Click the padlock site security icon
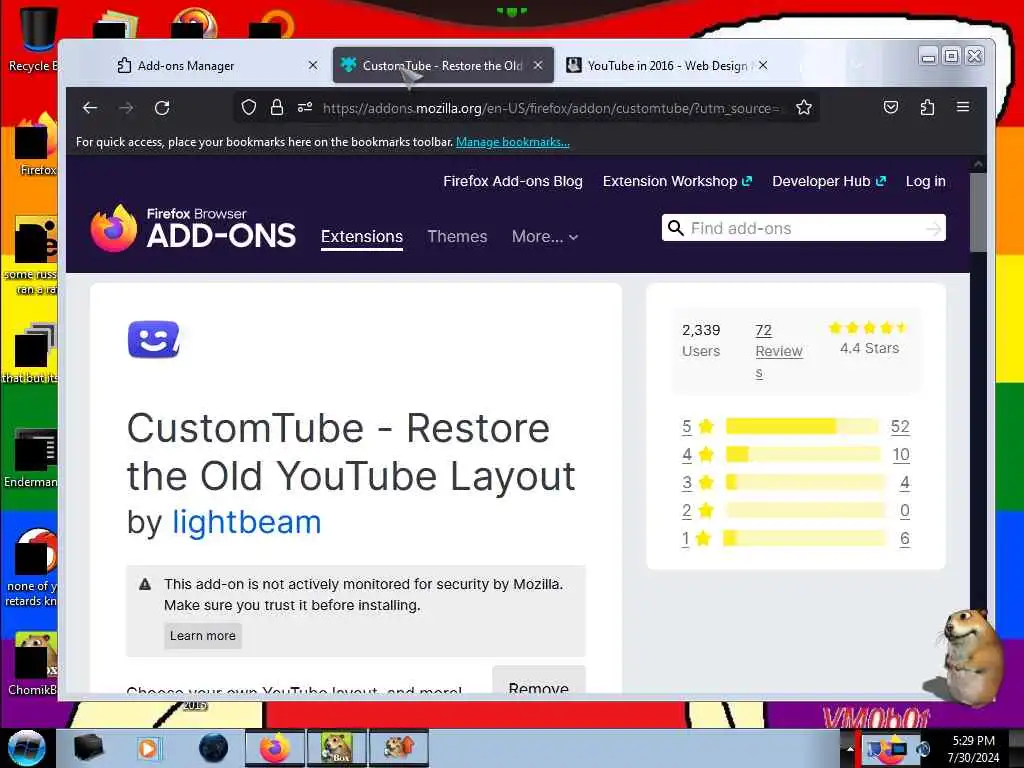 (x=277, y=107)
